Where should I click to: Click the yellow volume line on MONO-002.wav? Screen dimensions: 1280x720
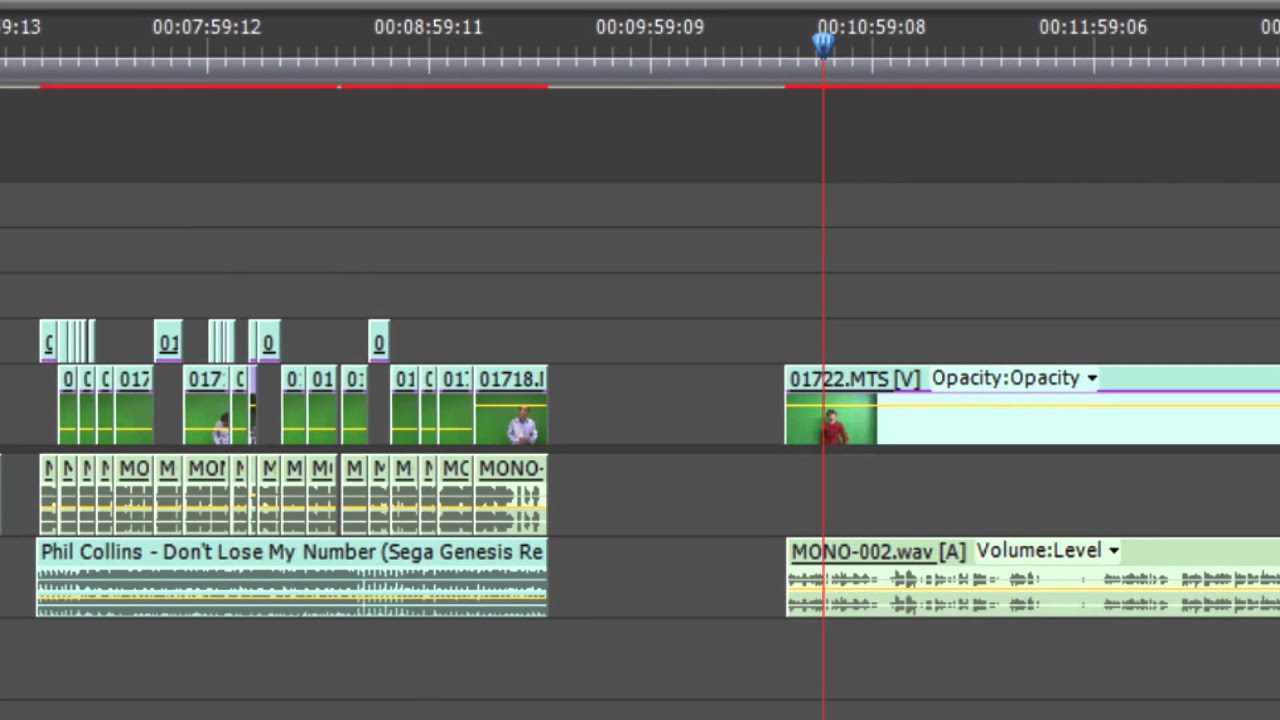(1032, 590)
